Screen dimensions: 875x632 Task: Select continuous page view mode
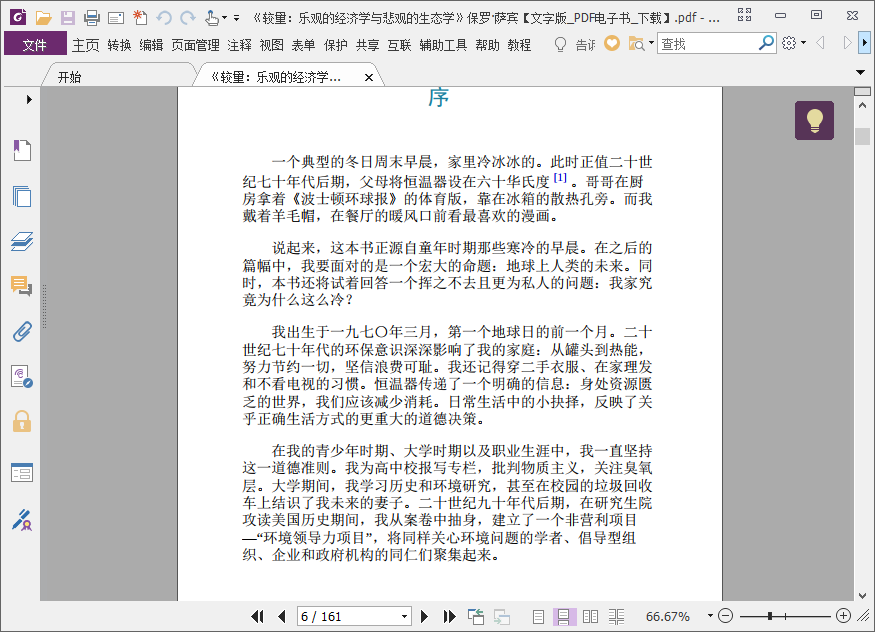pos(564,616)
